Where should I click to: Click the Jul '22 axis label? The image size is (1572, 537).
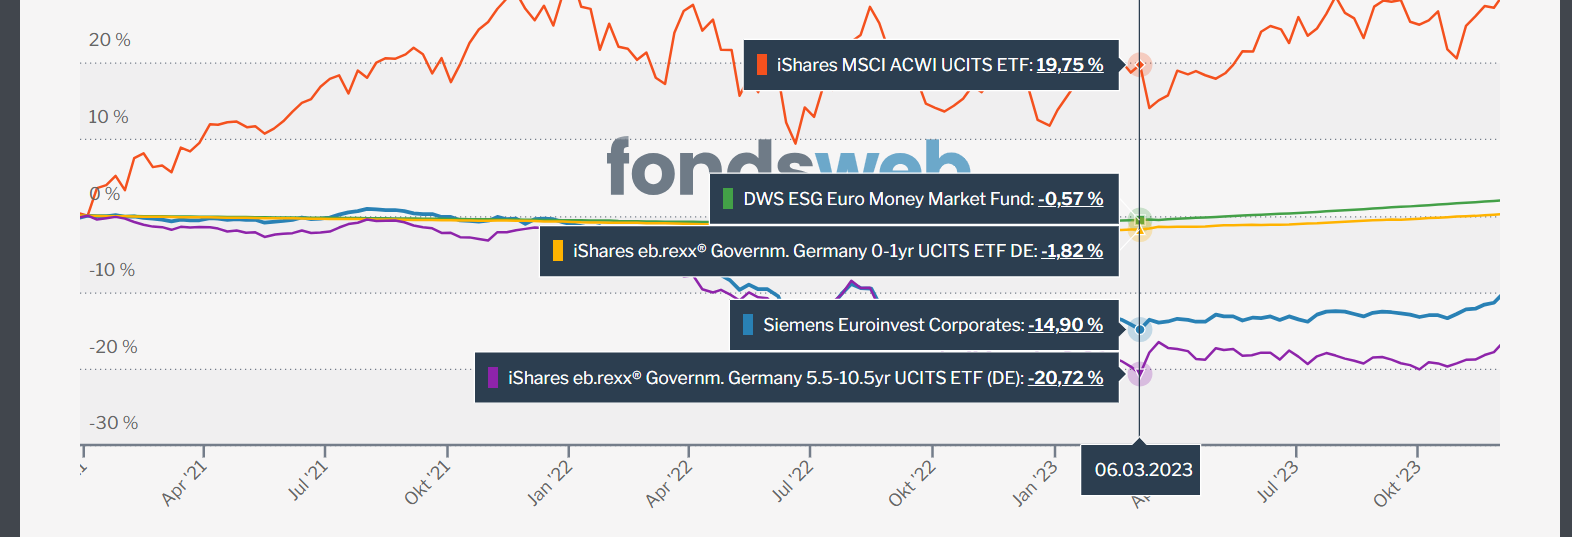791,481
